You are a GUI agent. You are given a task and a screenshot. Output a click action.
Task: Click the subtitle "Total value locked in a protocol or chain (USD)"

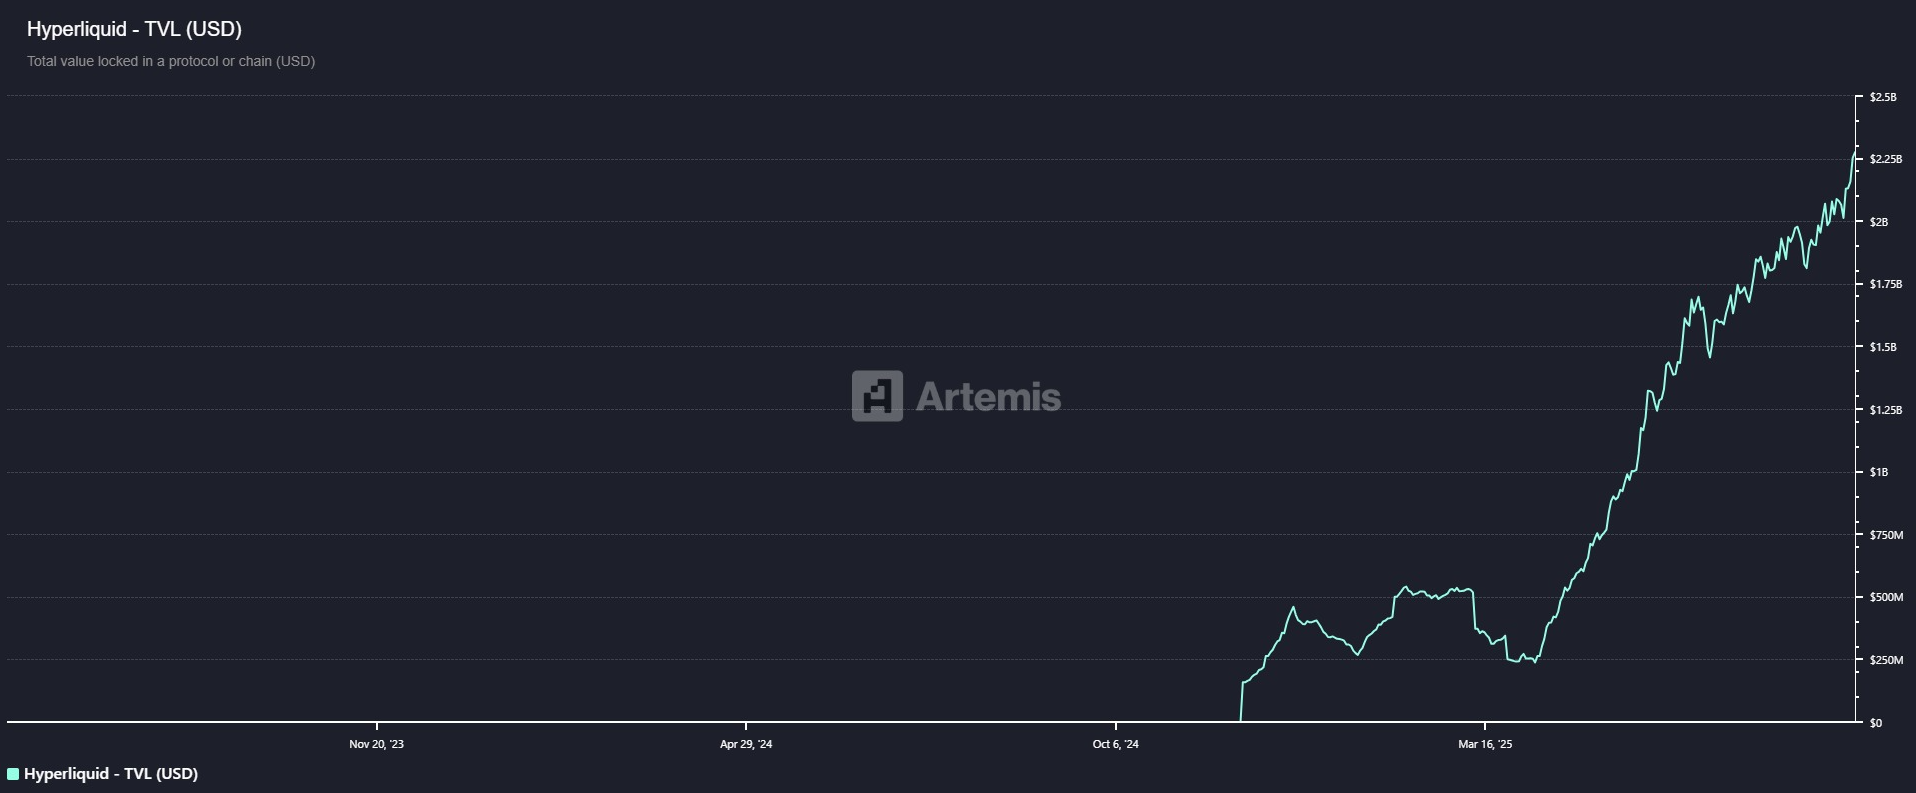click(171, 61)
